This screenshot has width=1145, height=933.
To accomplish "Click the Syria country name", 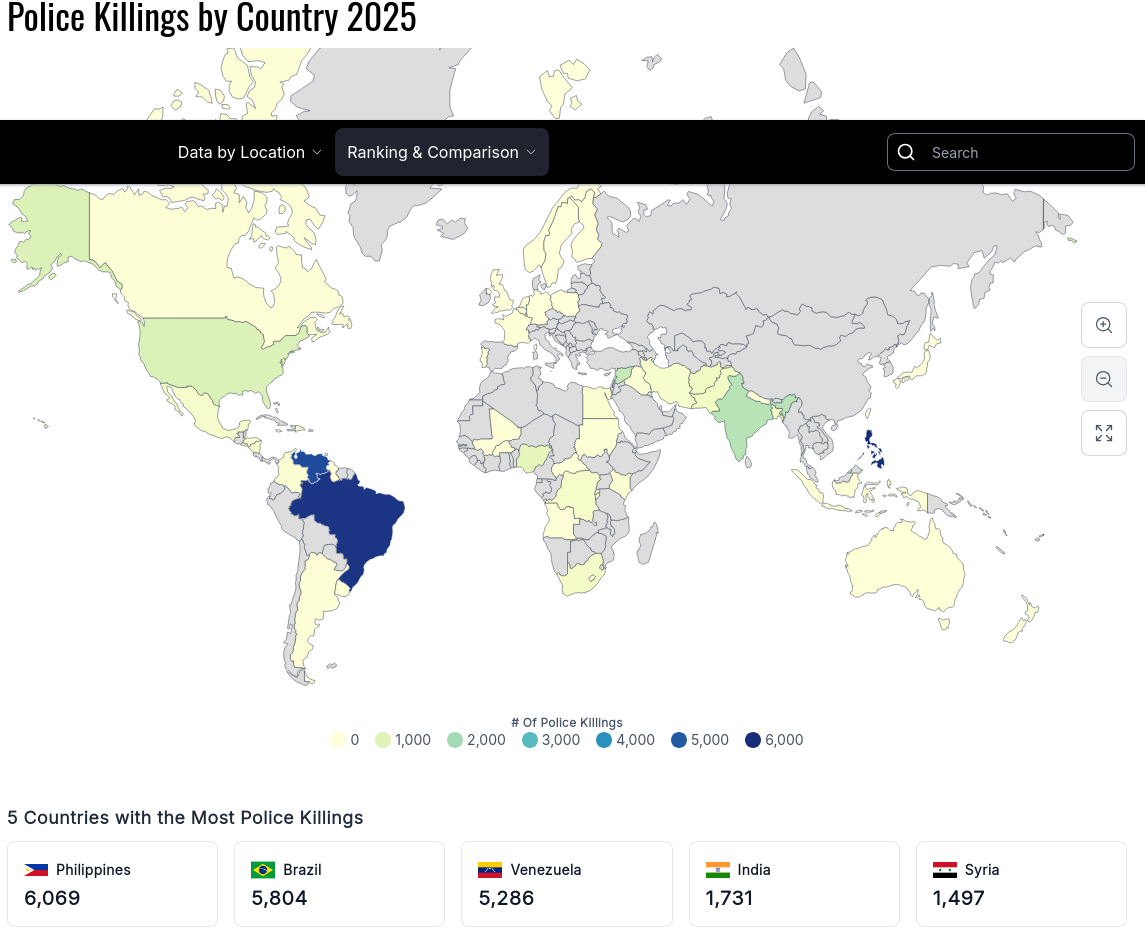I will (981, 869).
